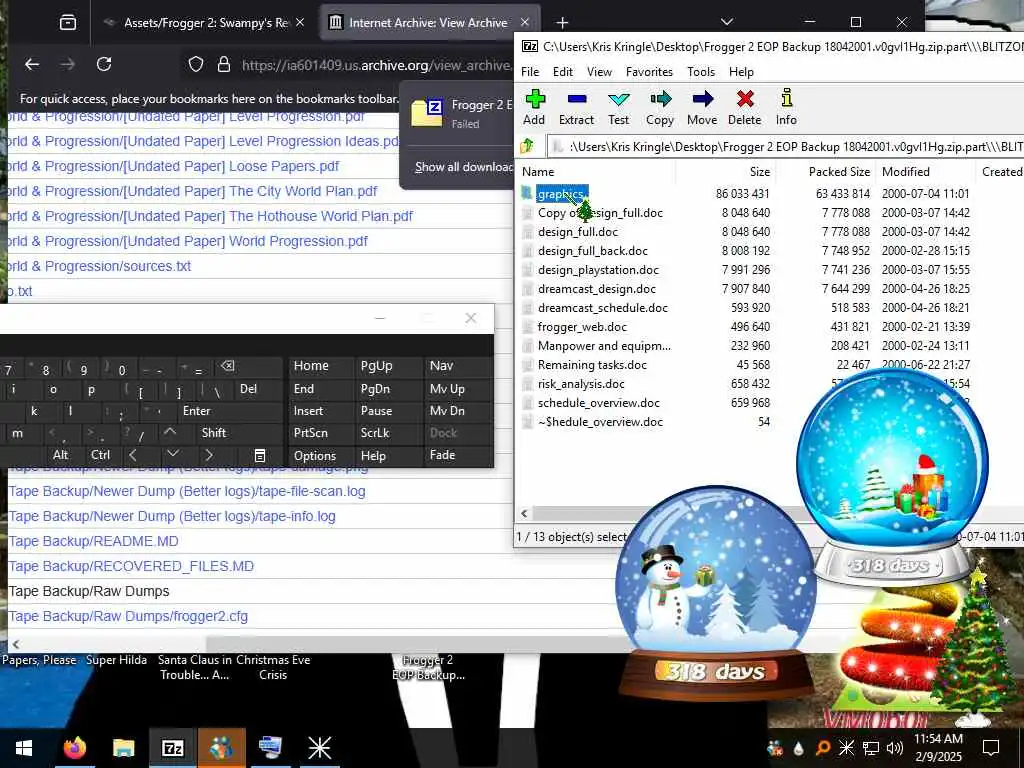Select Manpower and equipm... file
The height and width of the screenshot is (768, 1024).
(604, 345)
